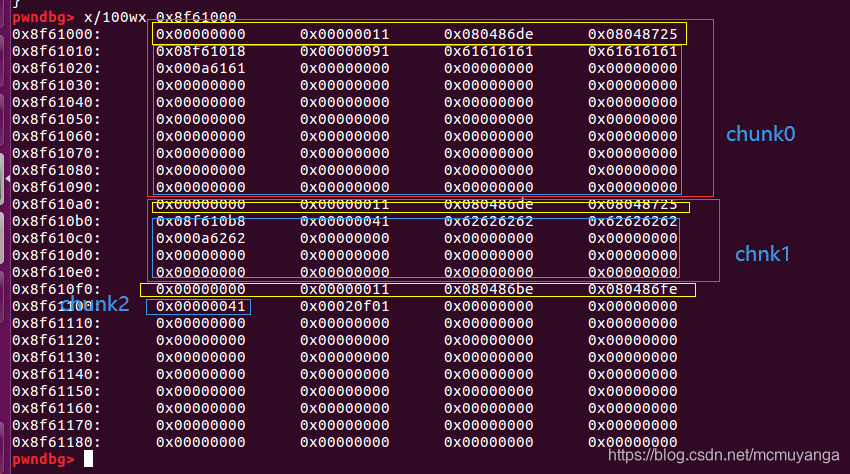850x474 pixels.
Task: Select address label 0x8f61140:
Action: click(x=56, y=374)
